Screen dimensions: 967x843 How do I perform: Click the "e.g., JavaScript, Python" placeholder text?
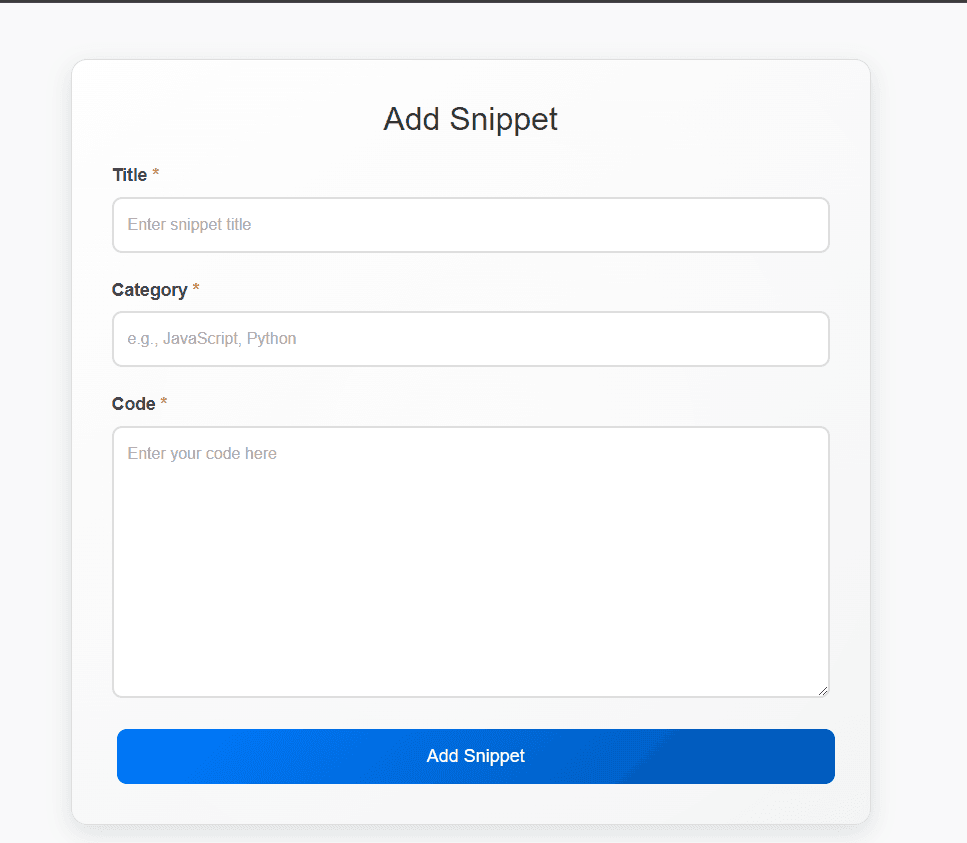coord(212,339)
